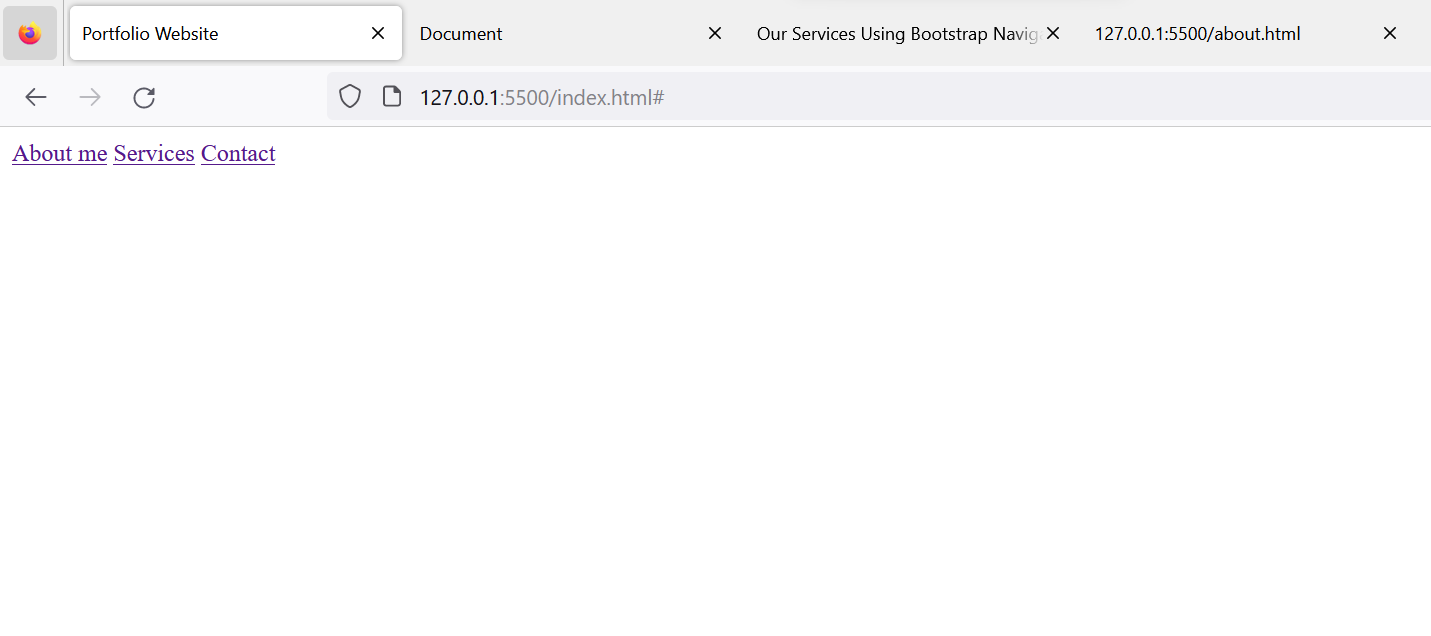The height and width of the screenshot is (636, 1431).
Task: Open the tracking protection shield icon
Action: tap(349, 97)
